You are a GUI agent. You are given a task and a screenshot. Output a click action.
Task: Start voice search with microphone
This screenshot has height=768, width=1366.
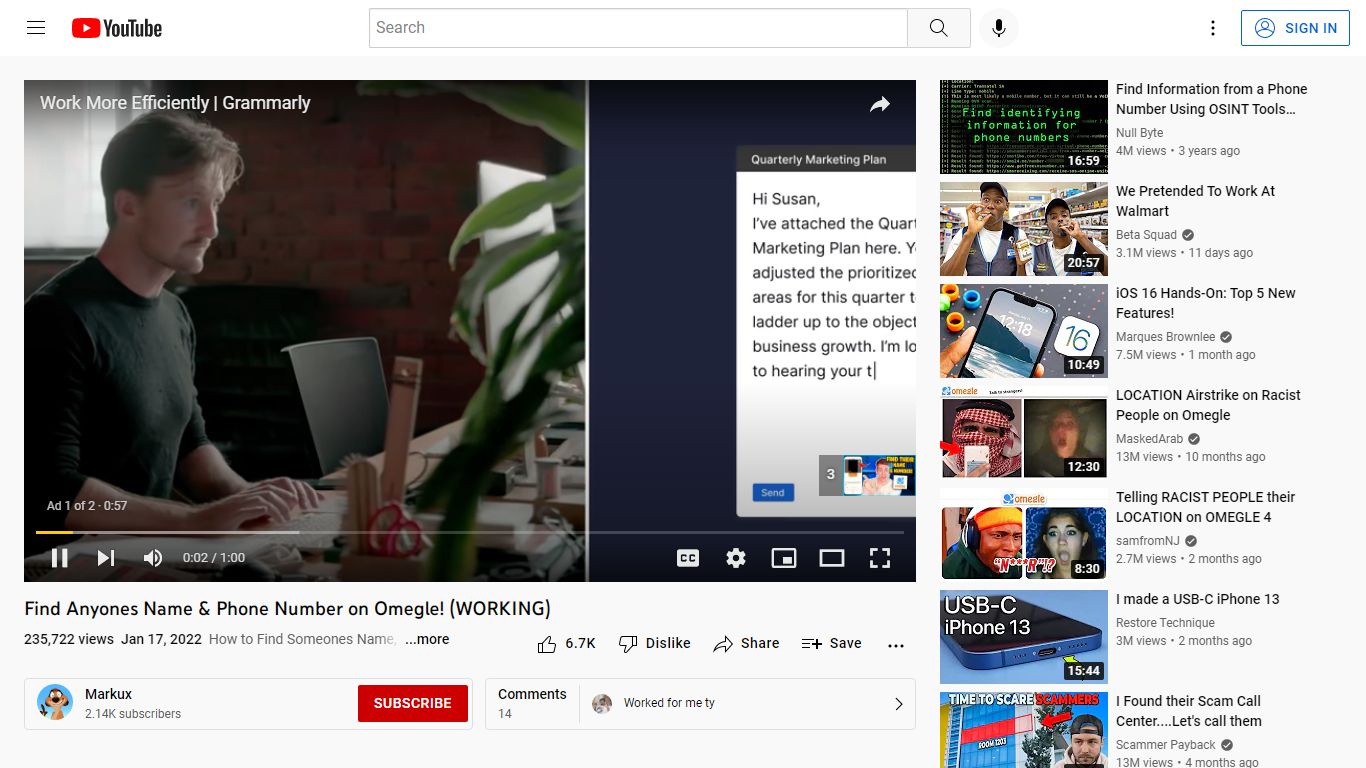(x=998, y=28)
